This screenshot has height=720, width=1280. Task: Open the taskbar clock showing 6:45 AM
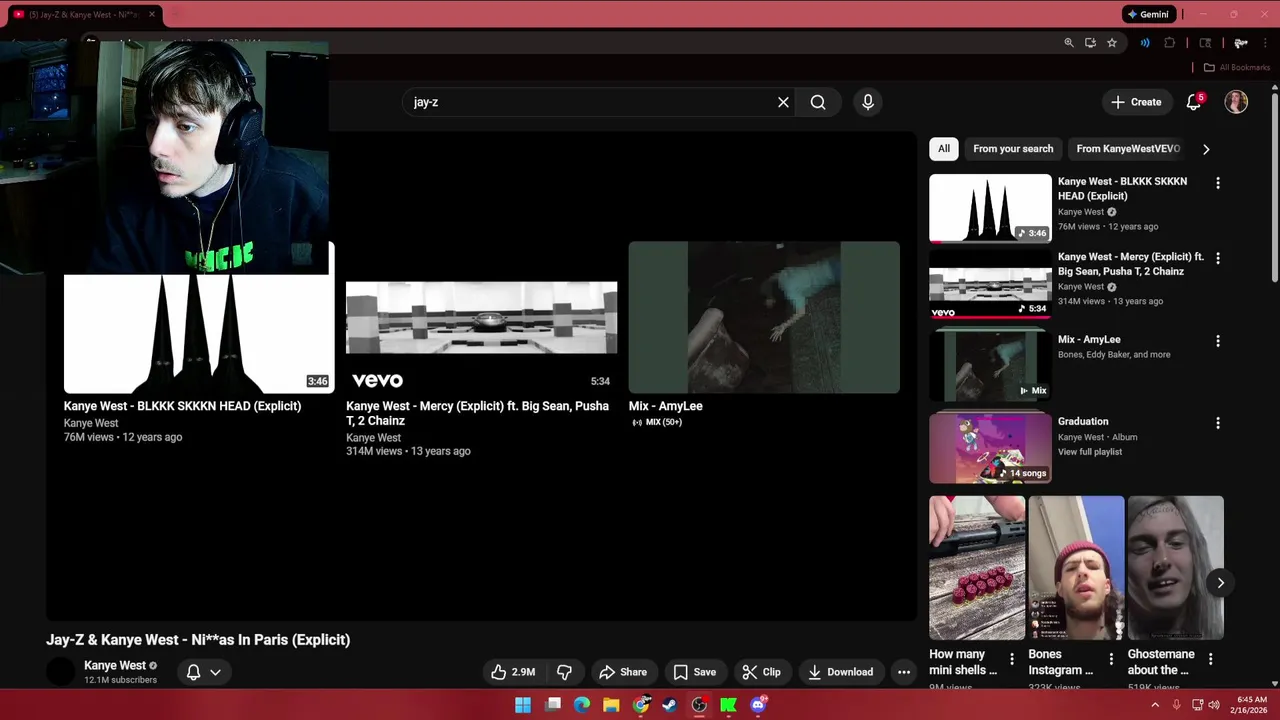point(1252,705)
